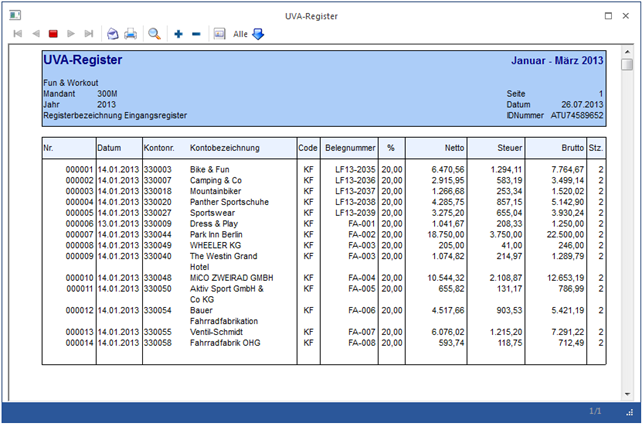Click the Kontobezeichnung column header
Image resolution: width=642 pixels, height=424 pixels.
coord(224,148)
